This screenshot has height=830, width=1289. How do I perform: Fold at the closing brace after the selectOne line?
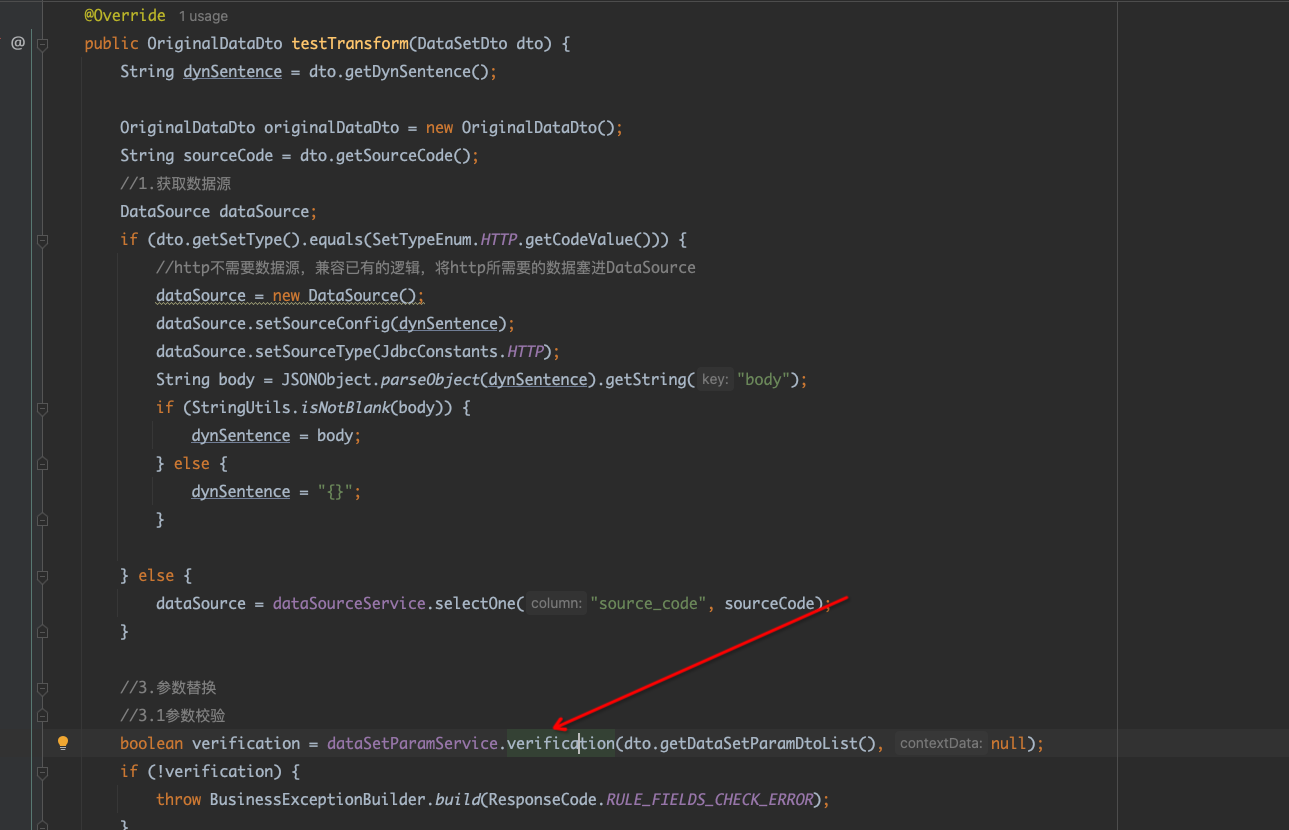click(x=42, y=632)
